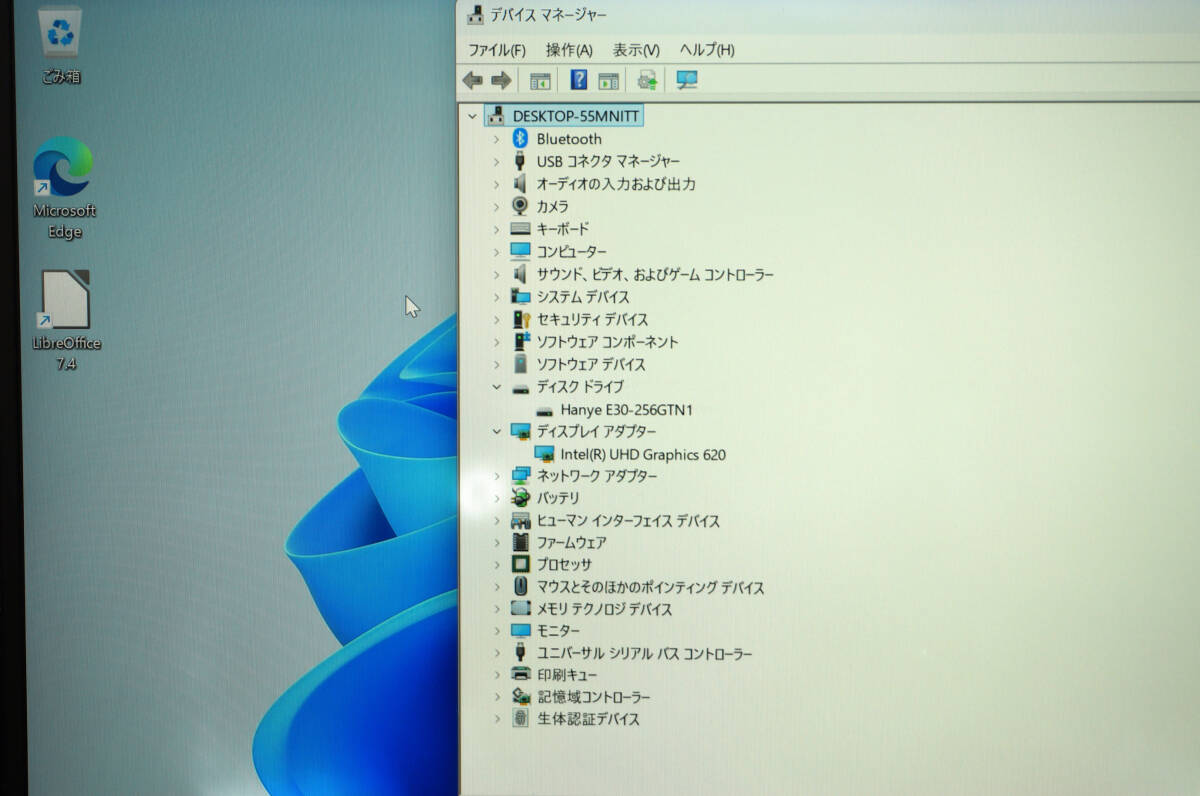Select the ファームウェア row label
This screenshot has width=1200, height=796.
pos(571,542)
